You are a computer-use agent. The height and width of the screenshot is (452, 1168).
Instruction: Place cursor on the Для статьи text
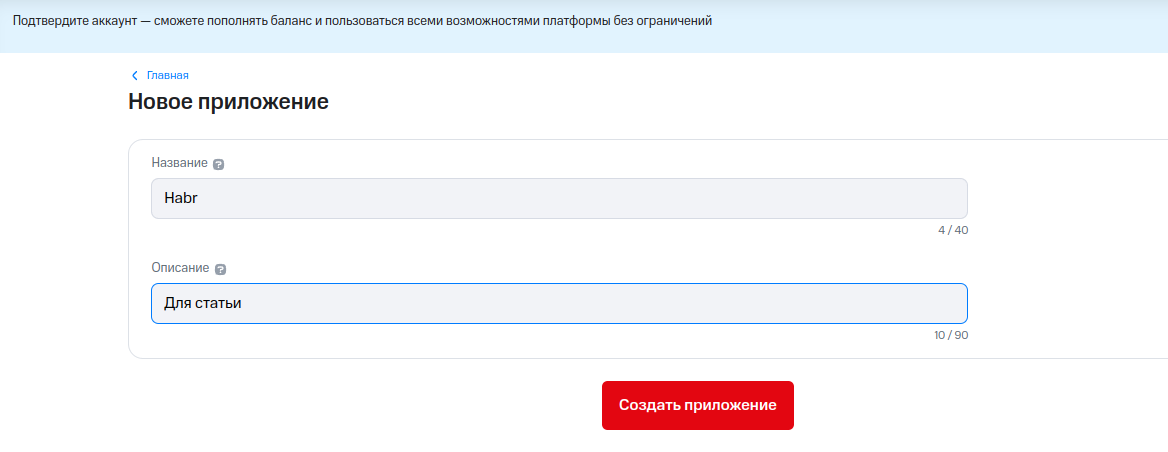203,303
